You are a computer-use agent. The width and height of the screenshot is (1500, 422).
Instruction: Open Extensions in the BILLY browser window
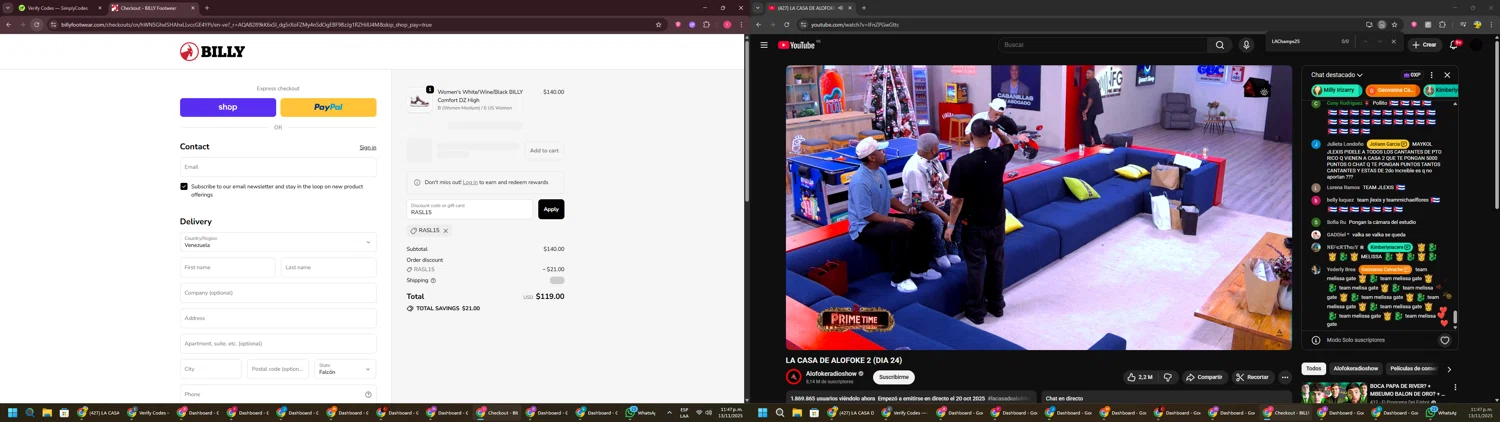[x=706, y=24]
